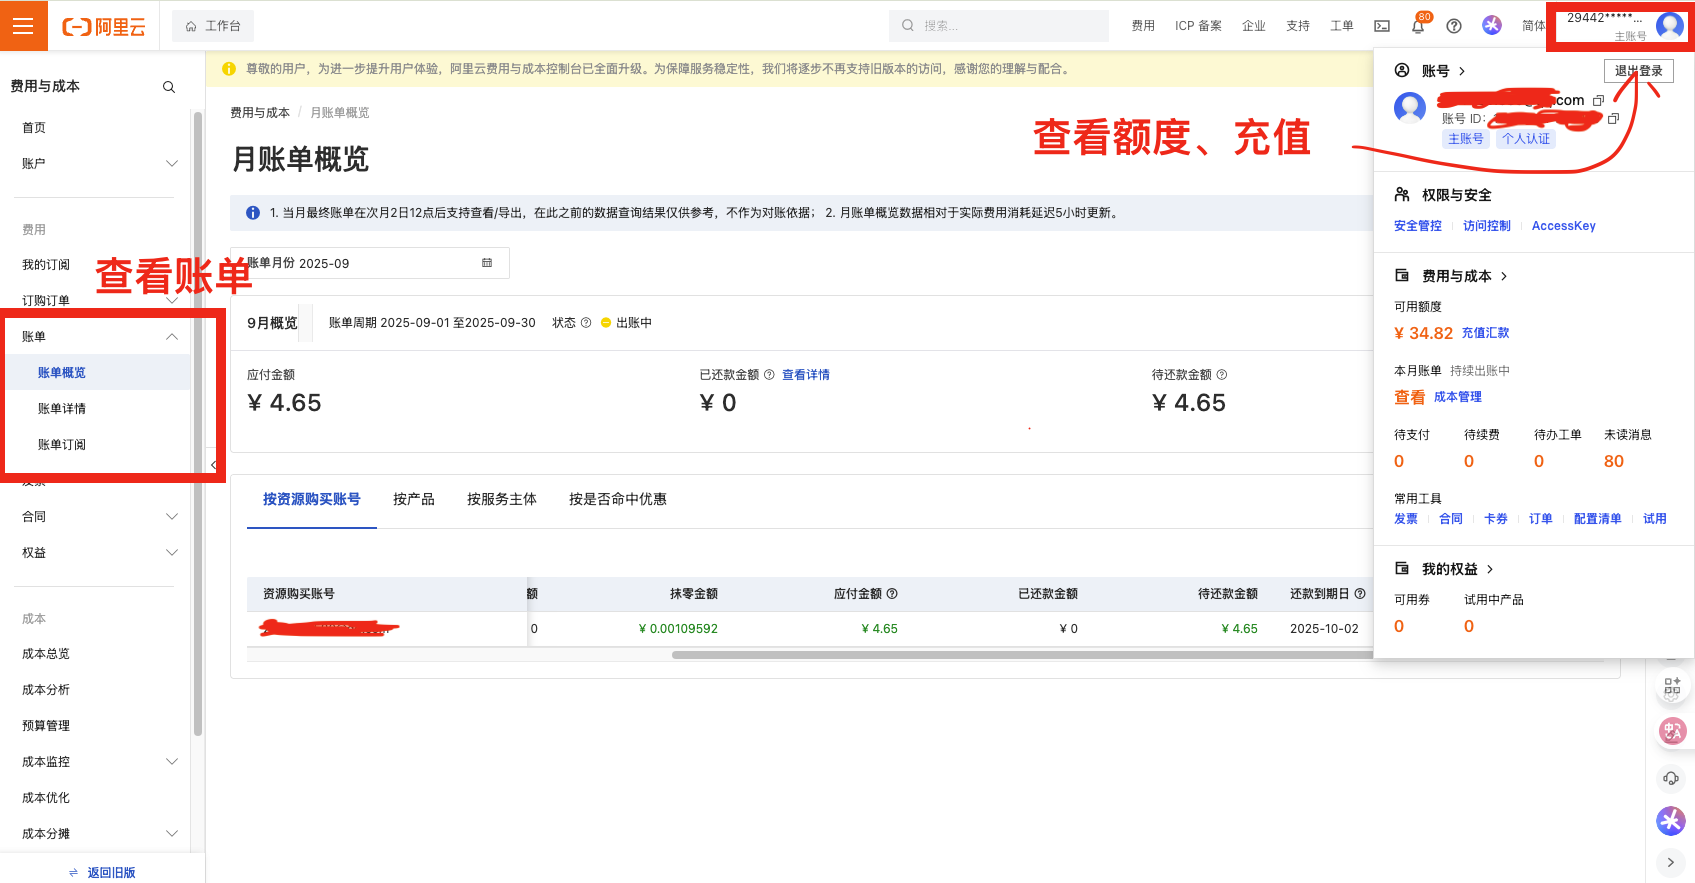
Task: Collapse the sidebar with arrow handle
Action: point(213,466)
